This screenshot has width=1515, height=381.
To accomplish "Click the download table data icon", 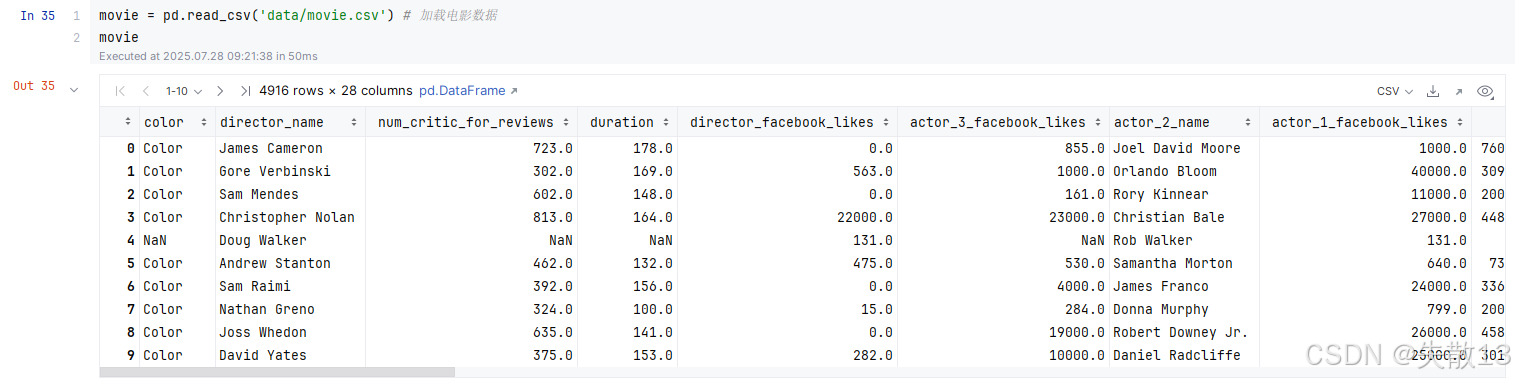I will [1433, 91].
